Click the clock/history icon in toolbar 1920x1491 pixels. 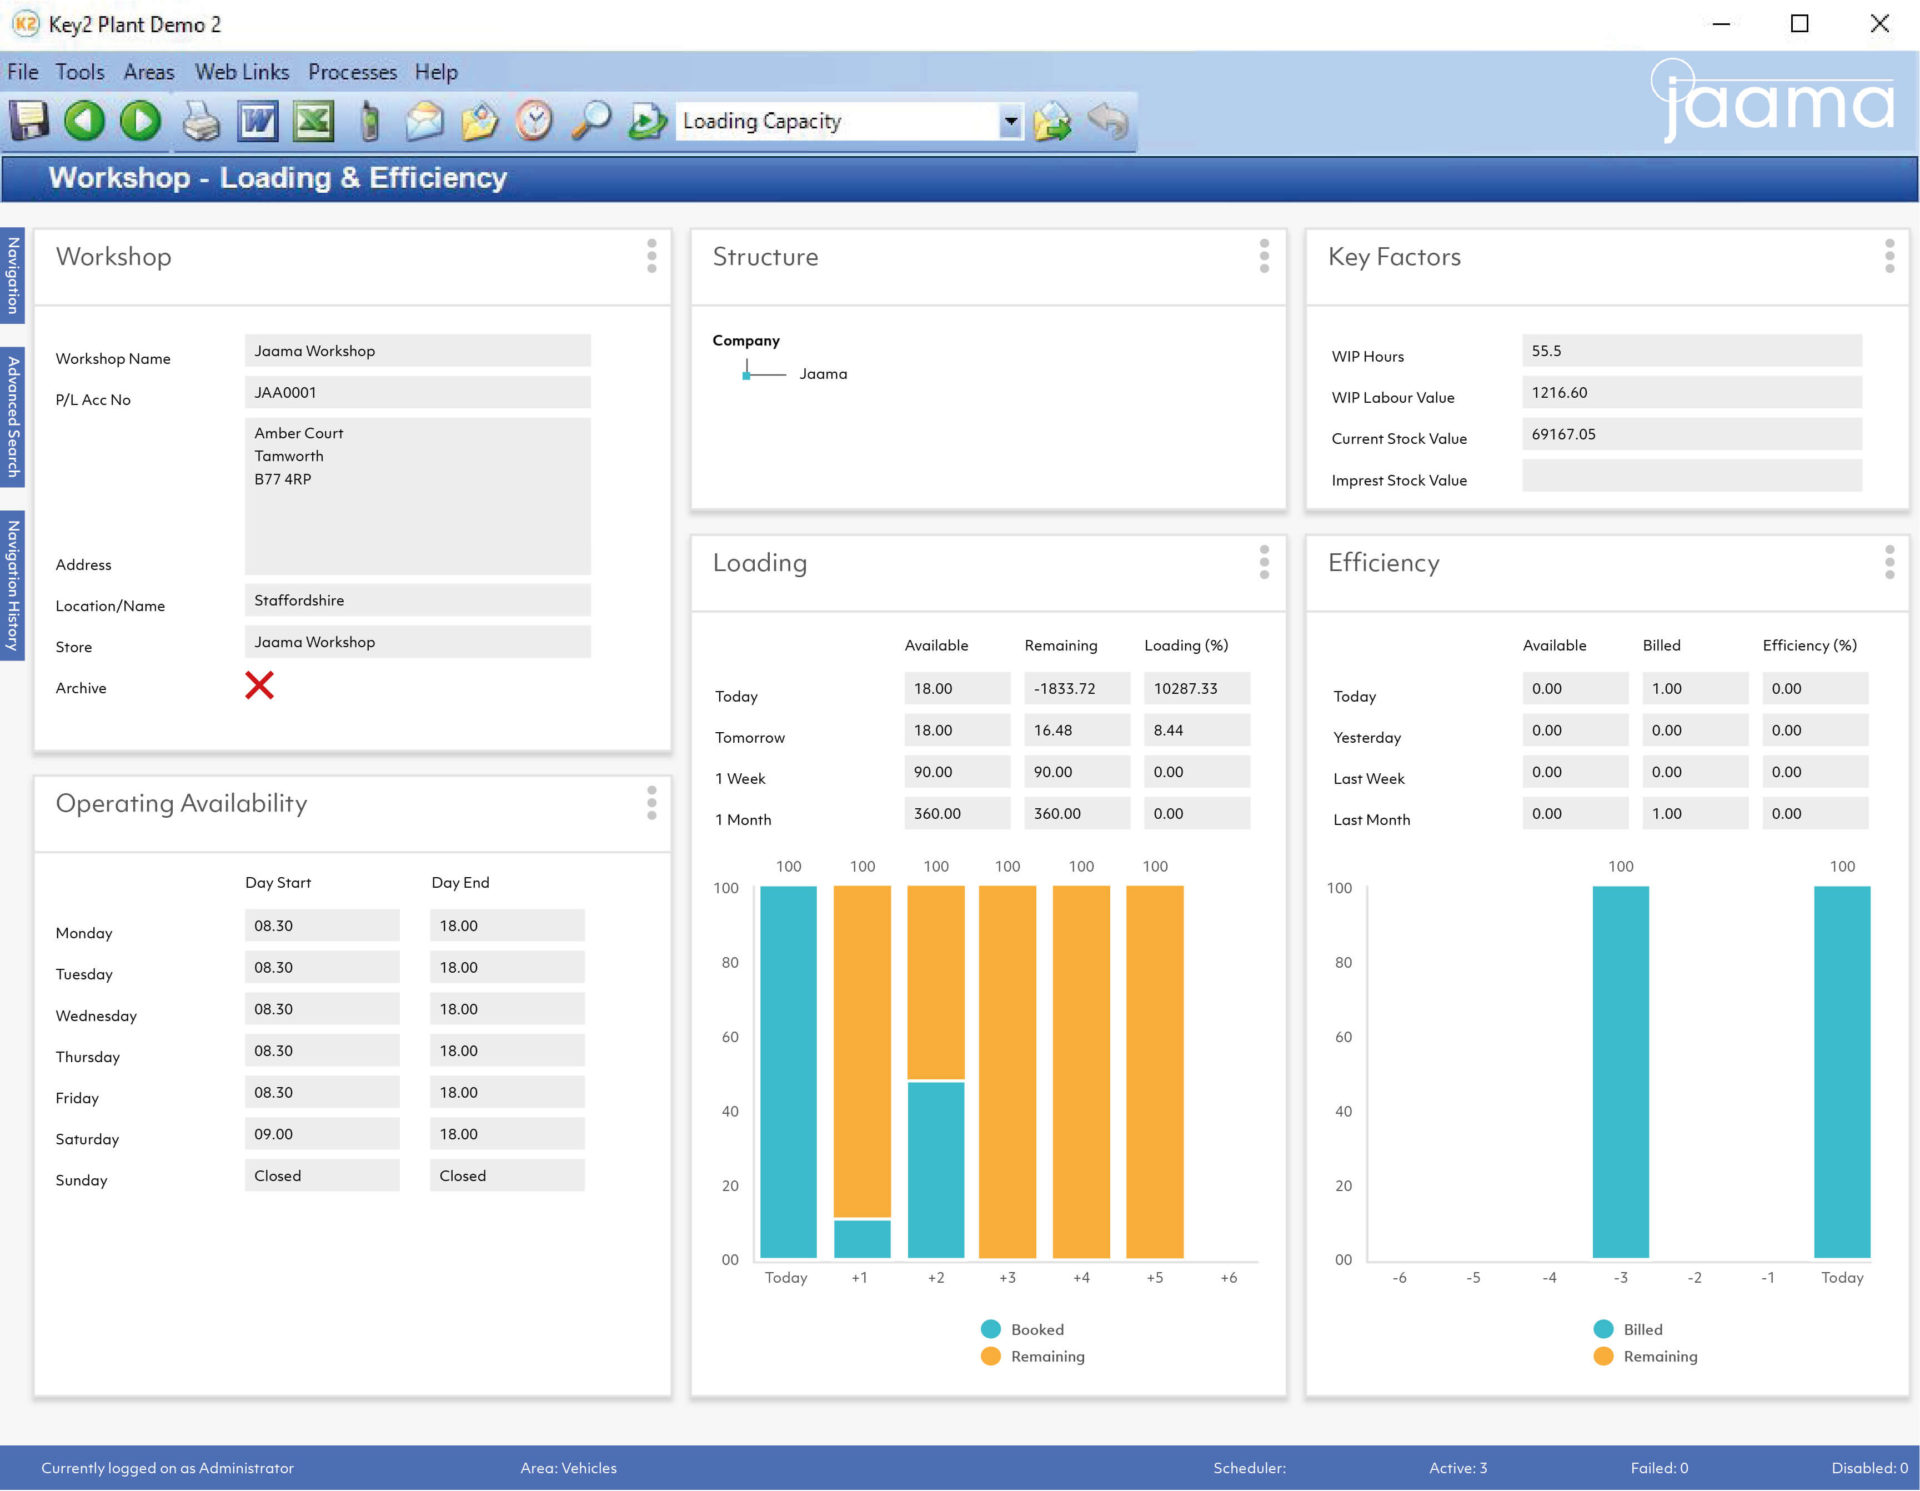[x=536, y=120]
